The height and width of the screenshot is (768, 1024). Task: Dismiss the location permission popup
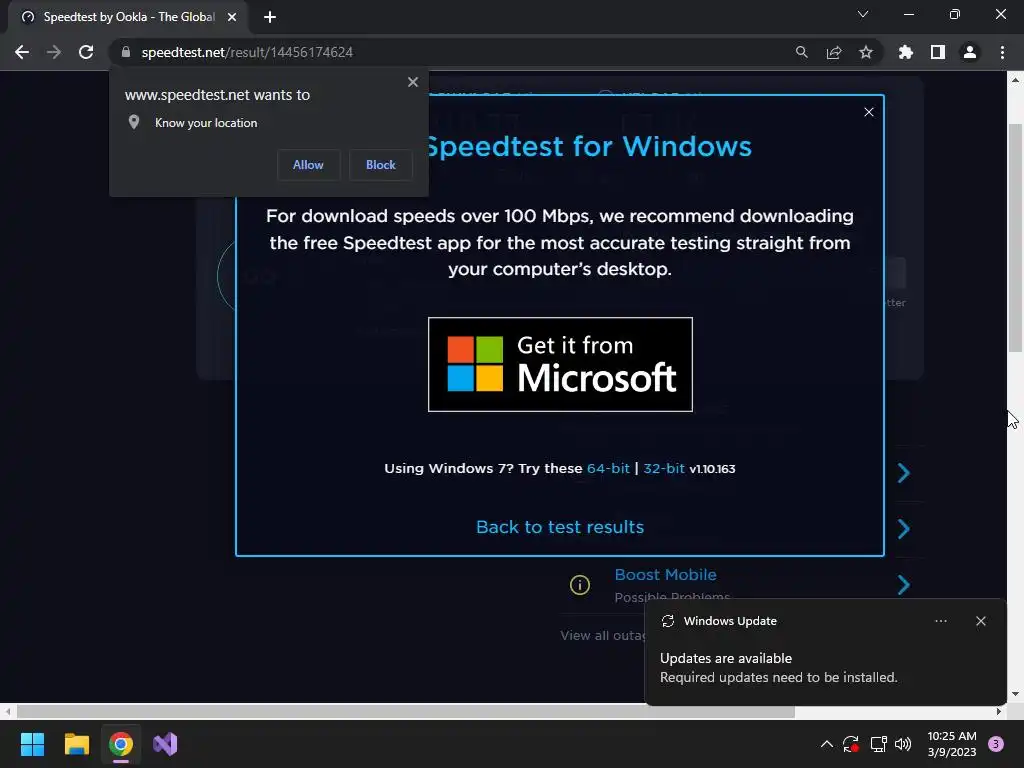tap(413, 82)
